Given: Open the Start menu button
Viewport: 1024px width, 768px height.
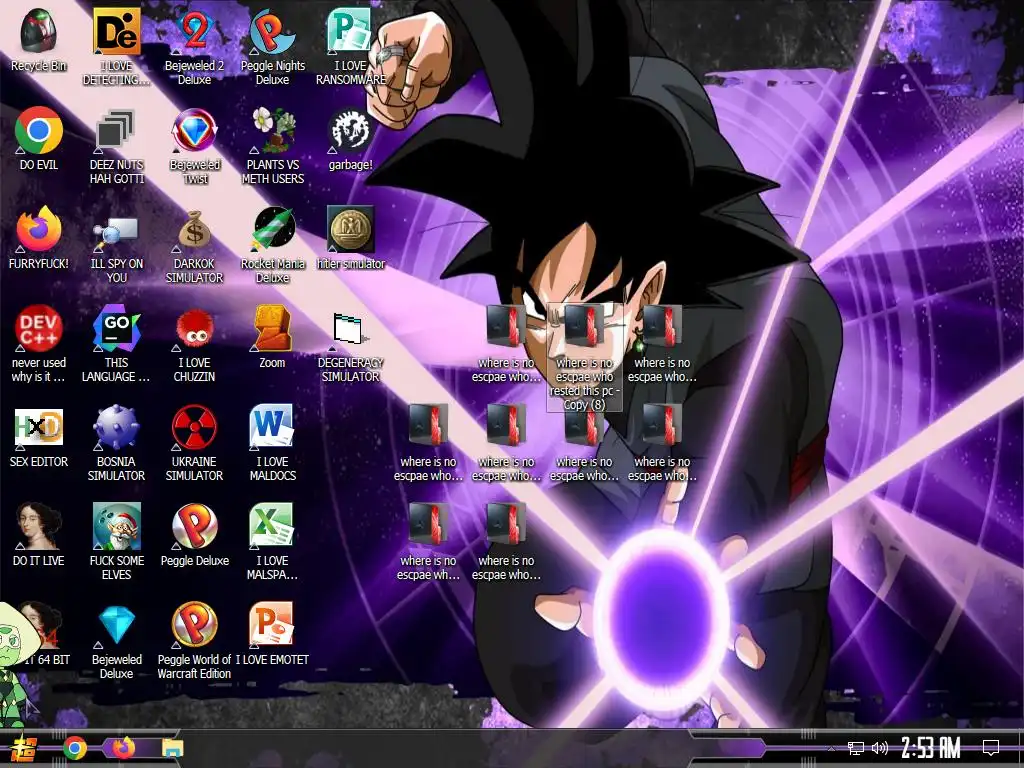Looking at the screenshot, I should [x=25, y=748].
